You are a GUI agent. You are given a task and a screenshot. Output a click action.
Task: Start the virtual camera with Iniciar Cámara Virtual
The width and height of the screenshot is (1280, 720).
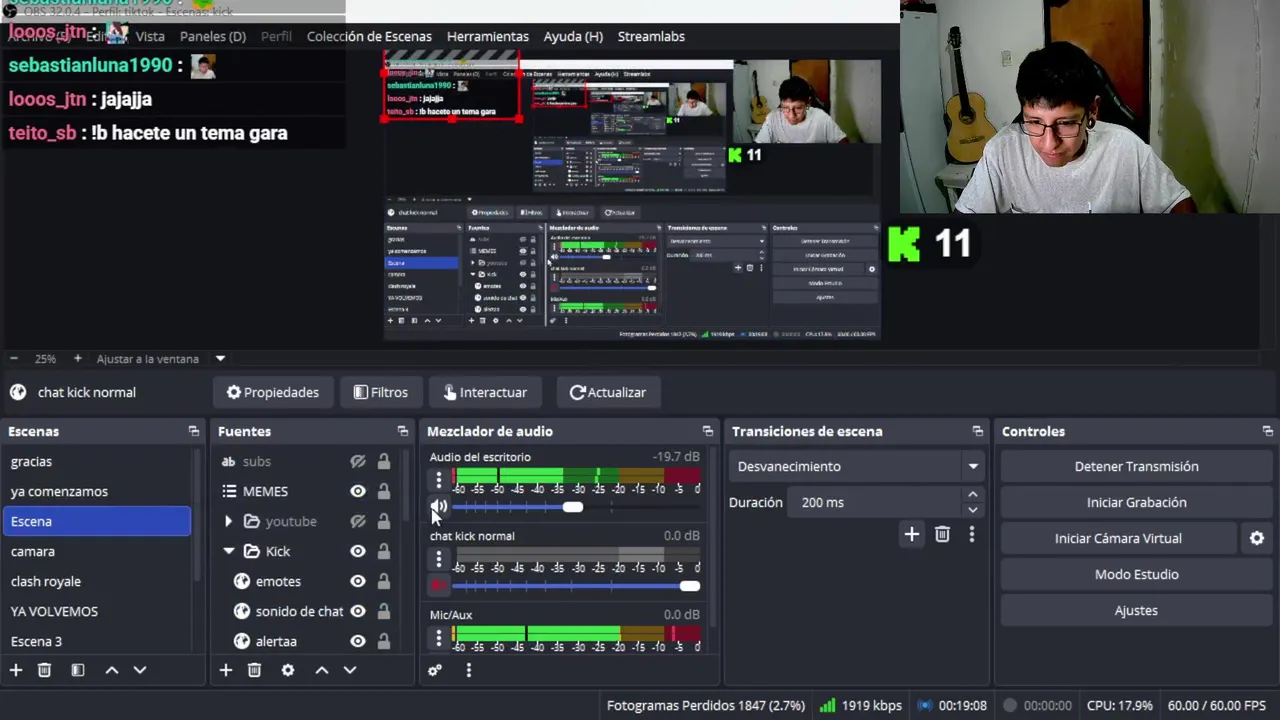(1118, 538)
